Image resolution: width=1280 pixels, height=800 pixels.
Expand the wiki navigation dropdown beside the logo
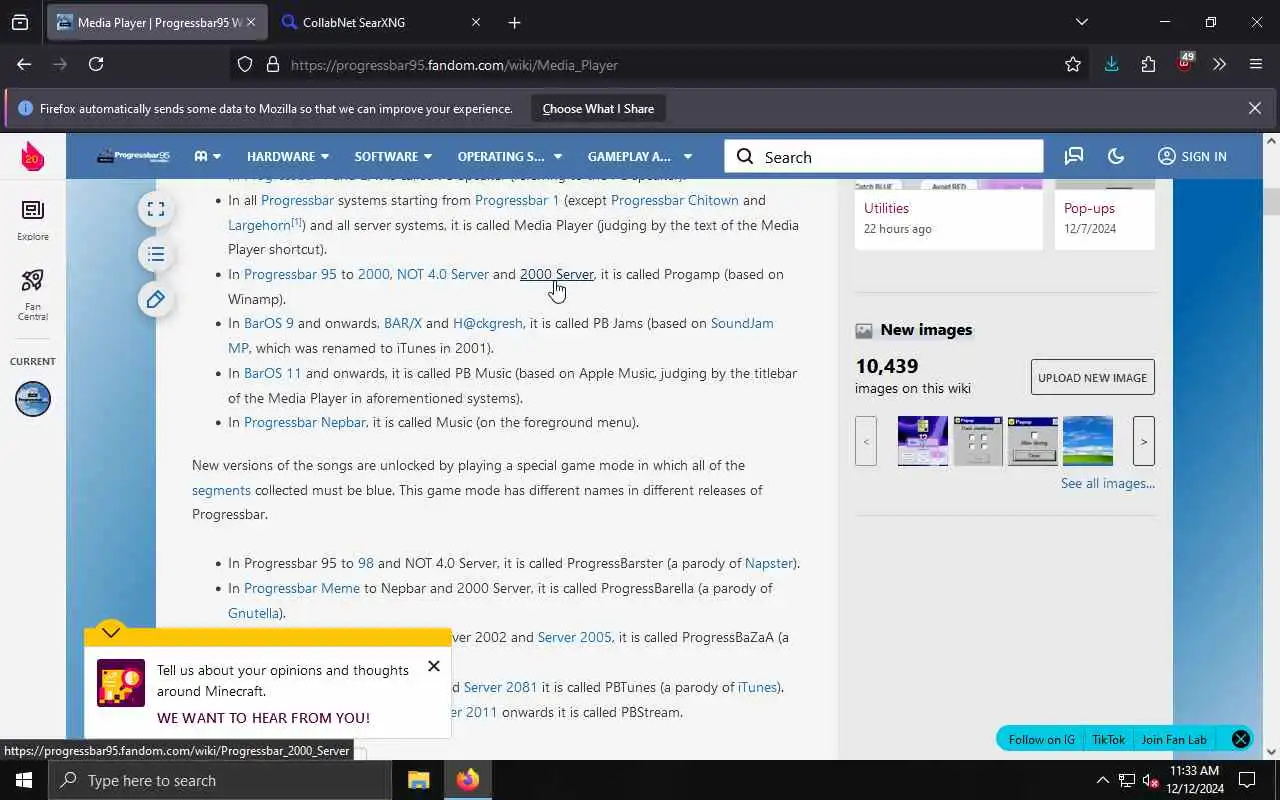pyautogui.click(x=207, y=156)
